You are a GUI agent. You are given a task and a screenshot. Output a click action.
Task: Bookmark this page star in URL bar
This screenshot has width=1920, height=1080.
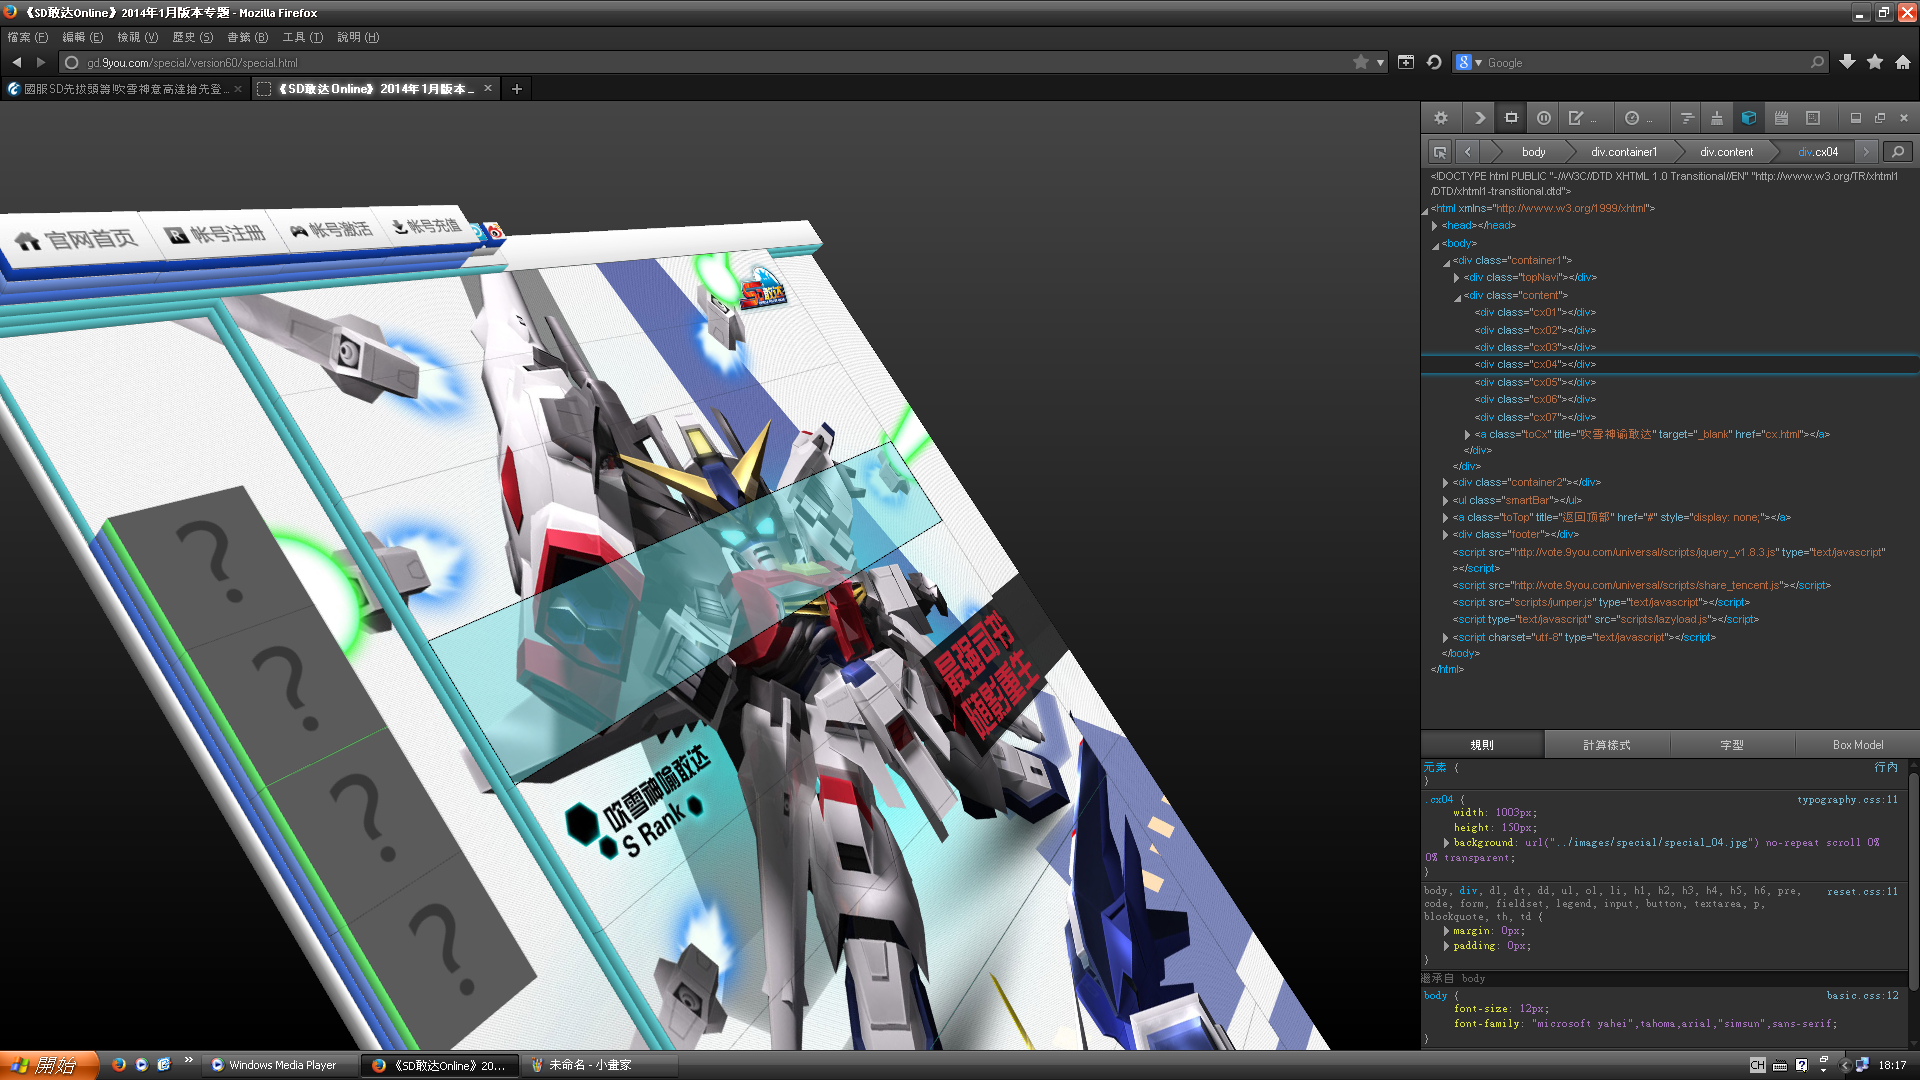[1361, 62]
